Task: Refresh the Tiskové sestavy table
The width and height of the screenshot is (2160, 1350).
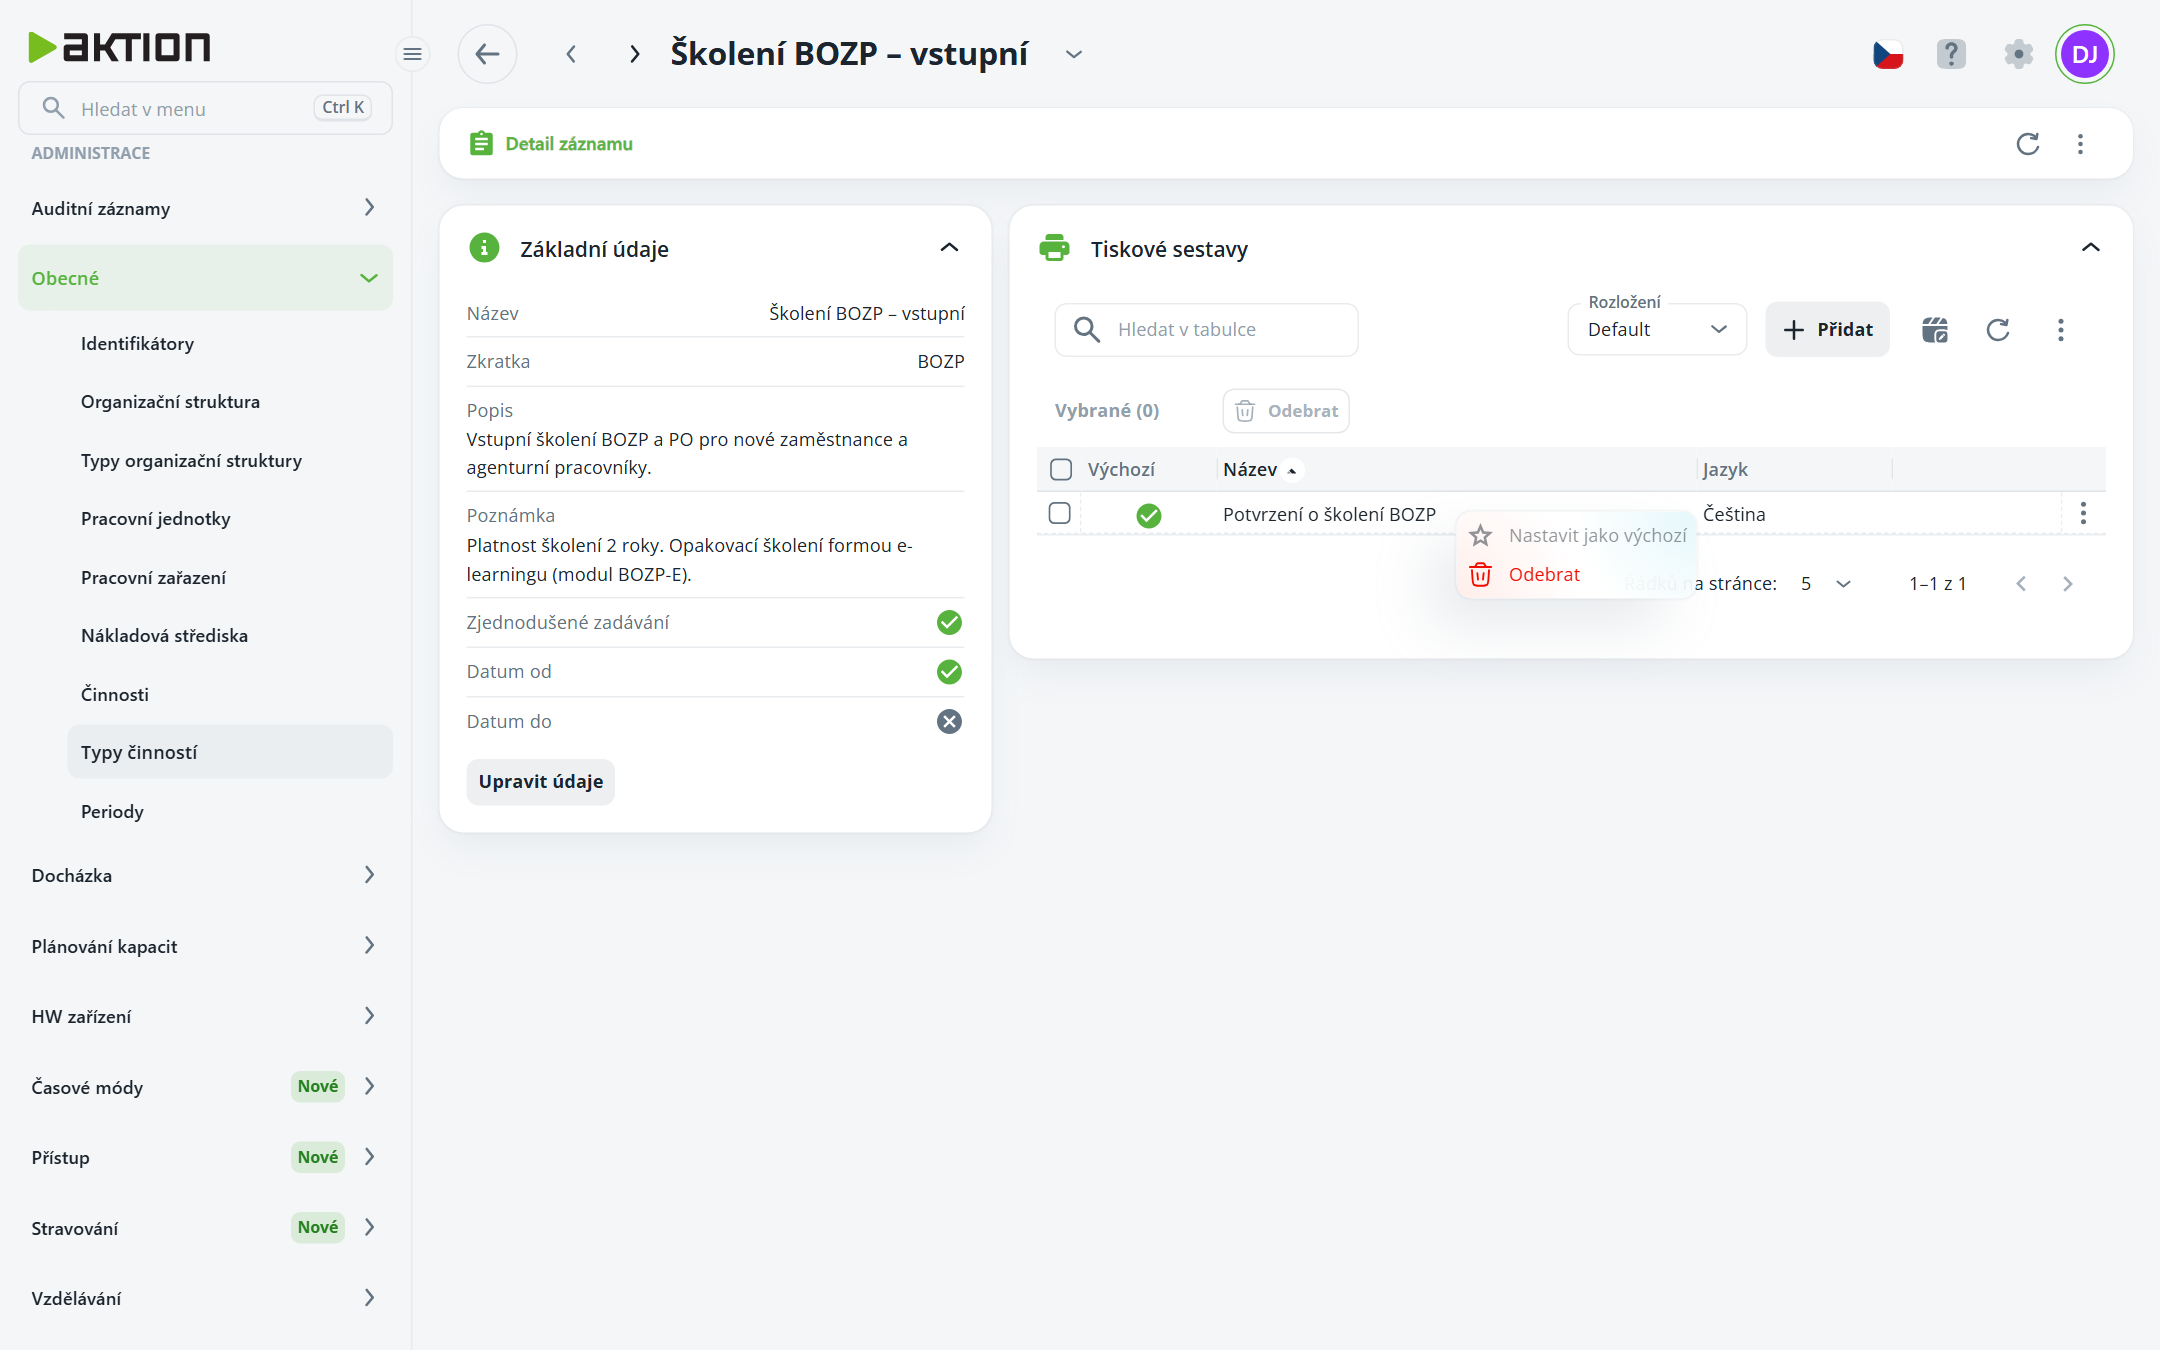Action: [1998, 330]
